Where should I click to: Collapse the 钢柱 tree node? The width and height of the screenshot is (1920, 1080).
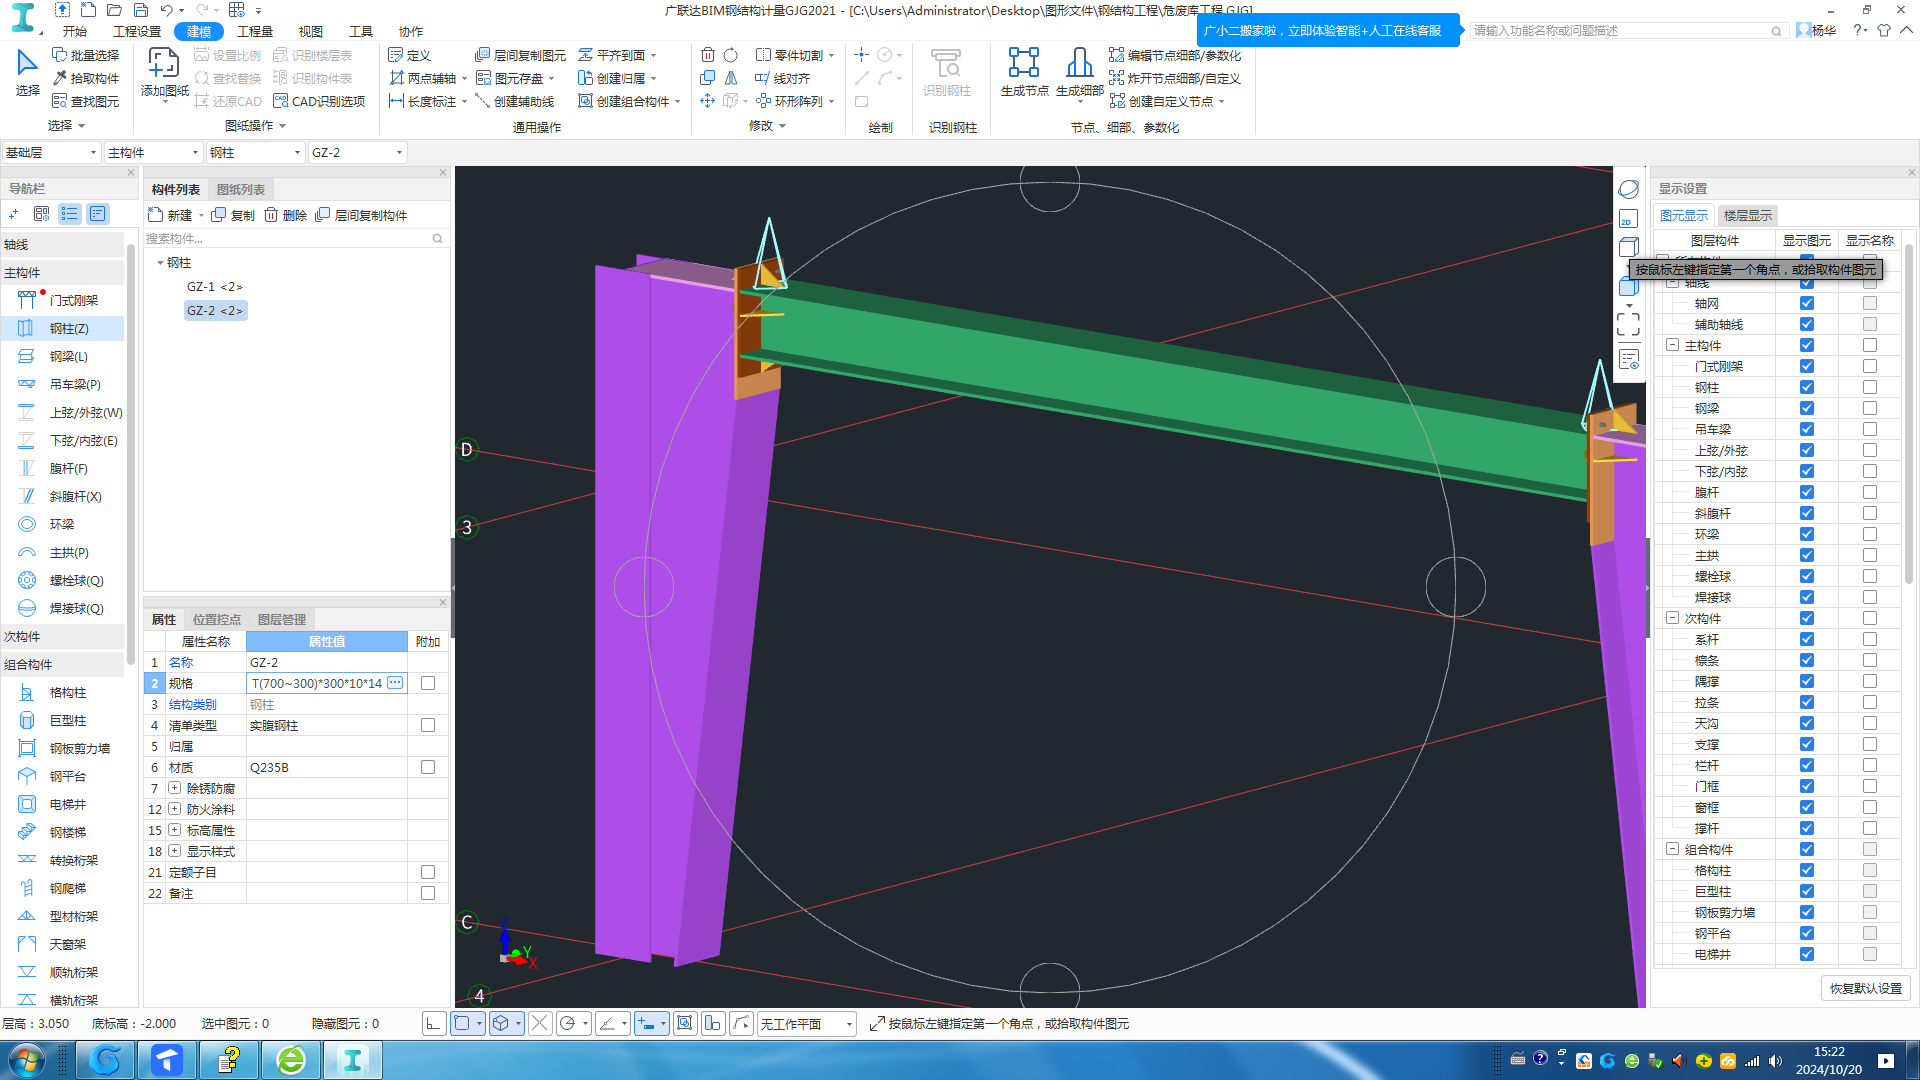[160, 263]
